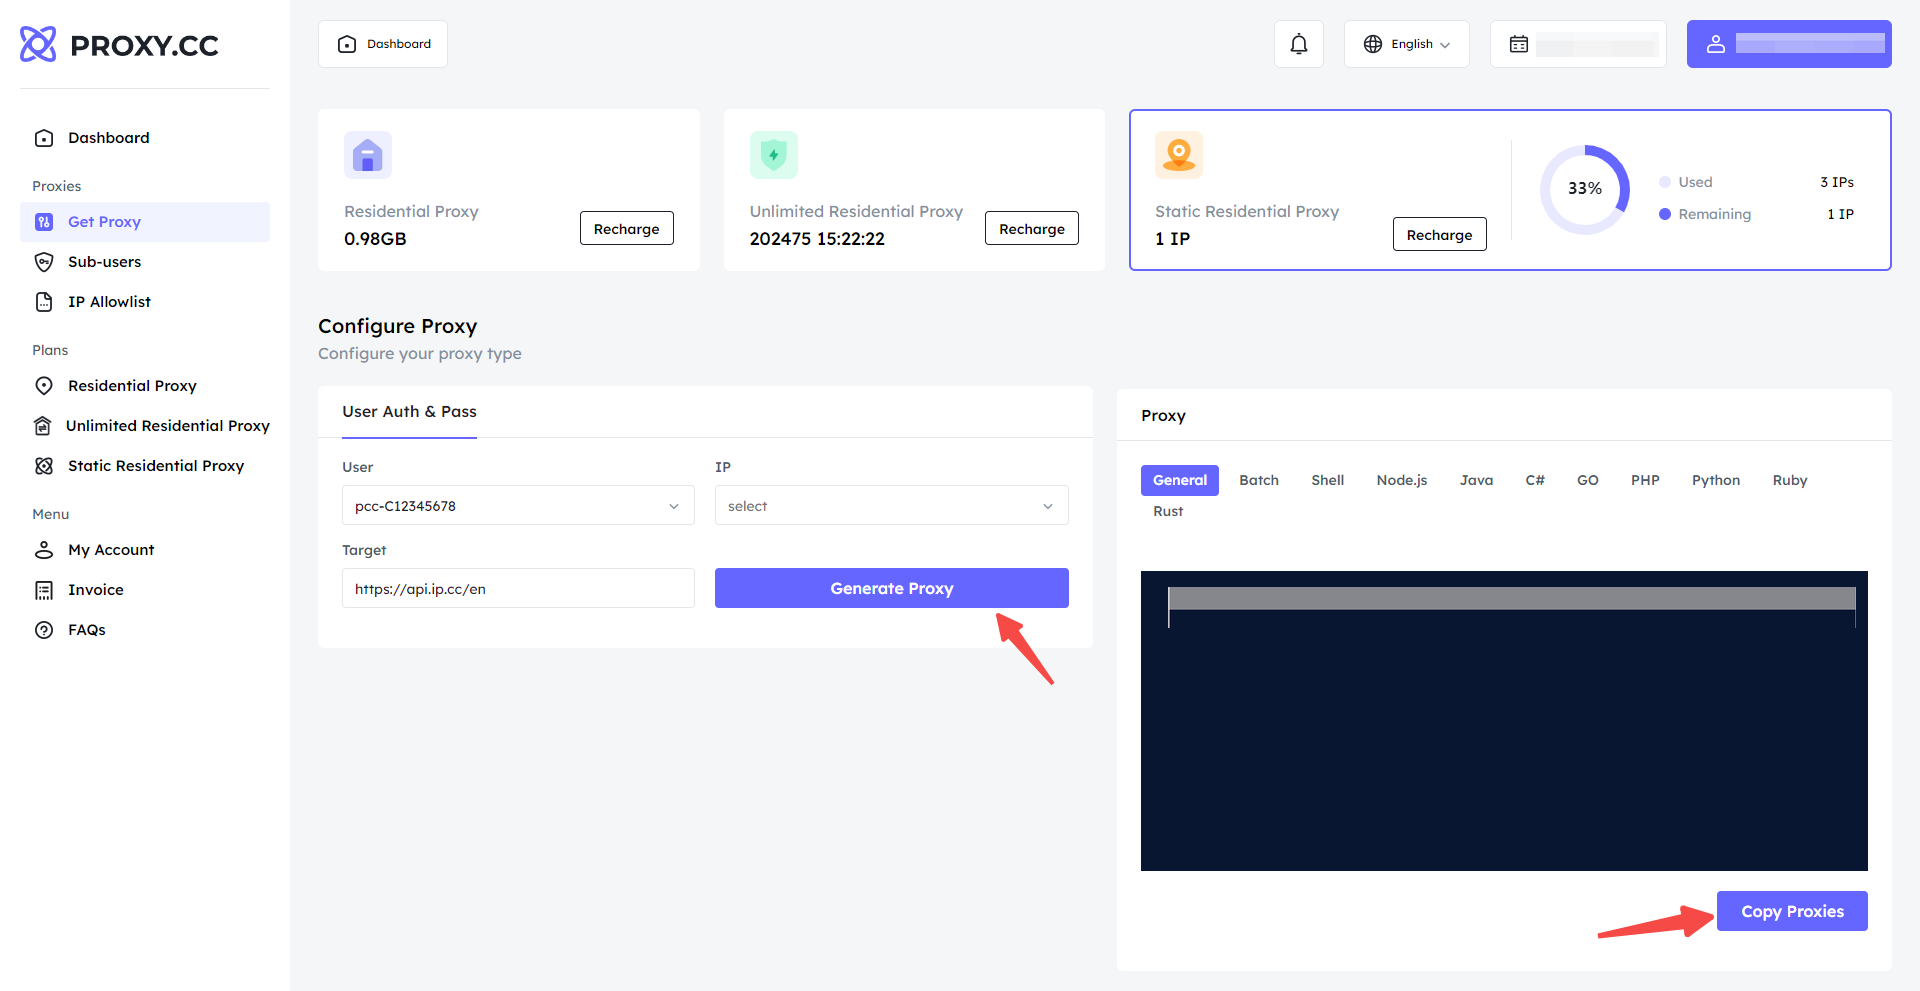1920x991 pixels.
Task: Click the Unlimited Residential Proxy shield icon
Action: [774, 155]
